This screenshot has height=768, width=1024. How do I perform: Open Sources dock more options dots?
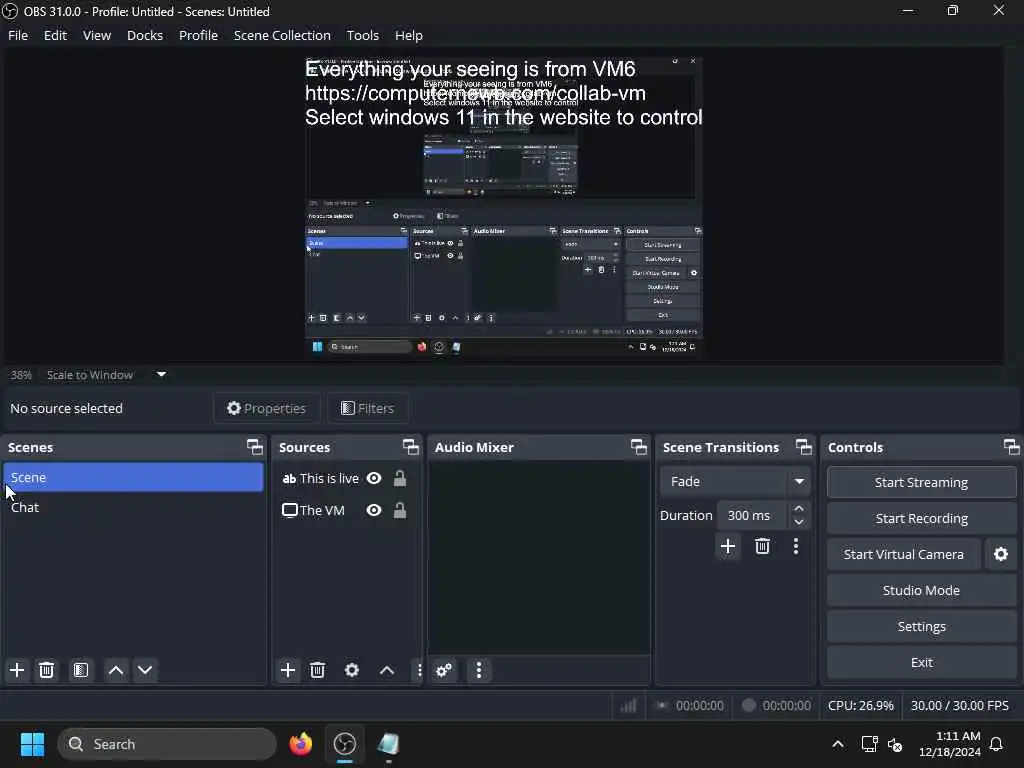tap(419, 670)
